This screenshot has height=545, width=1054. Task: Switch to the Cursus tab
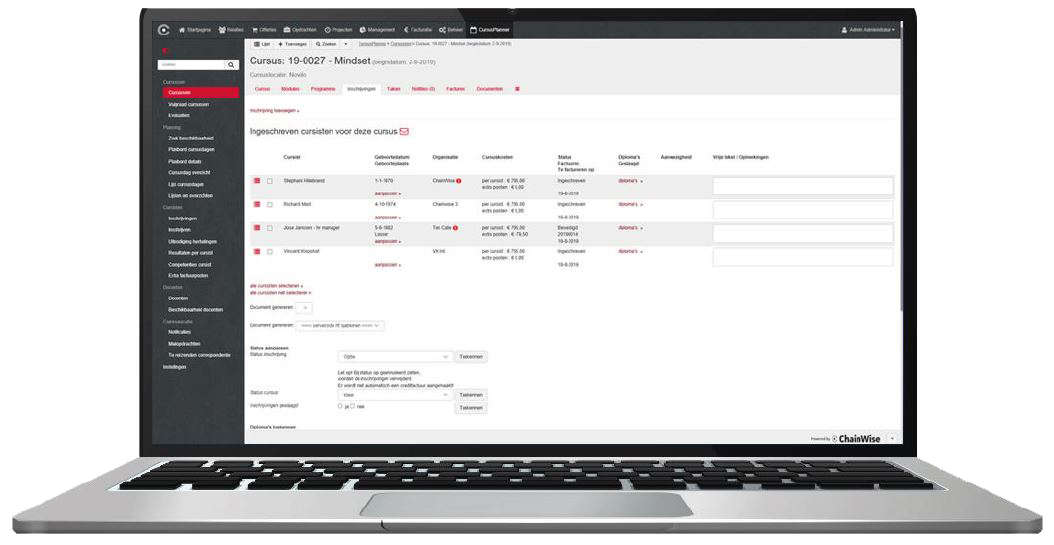pos(262,89)
